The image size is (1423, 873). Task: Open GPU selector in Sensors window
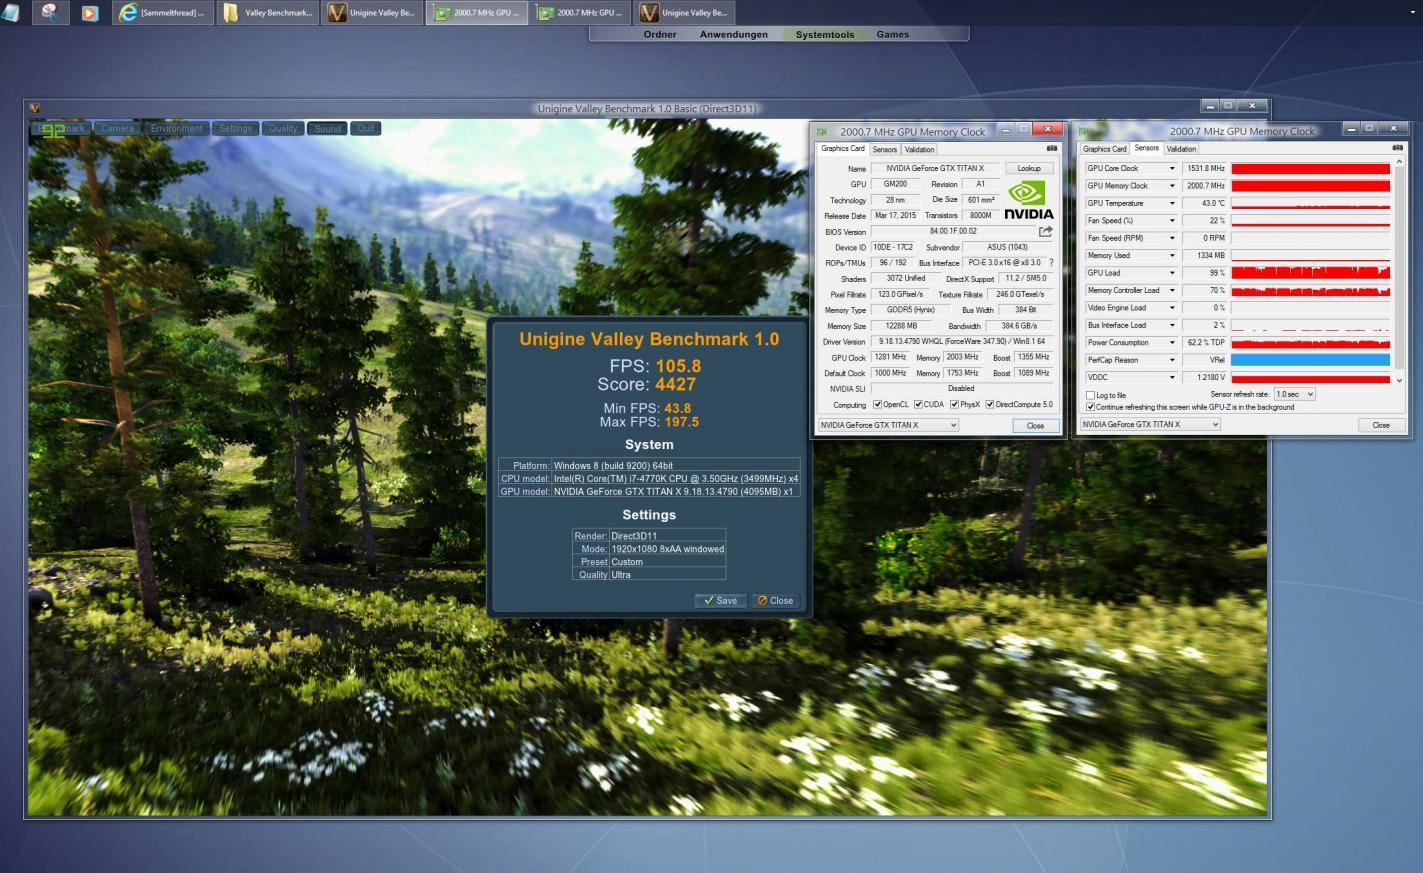click(1150, 424)
